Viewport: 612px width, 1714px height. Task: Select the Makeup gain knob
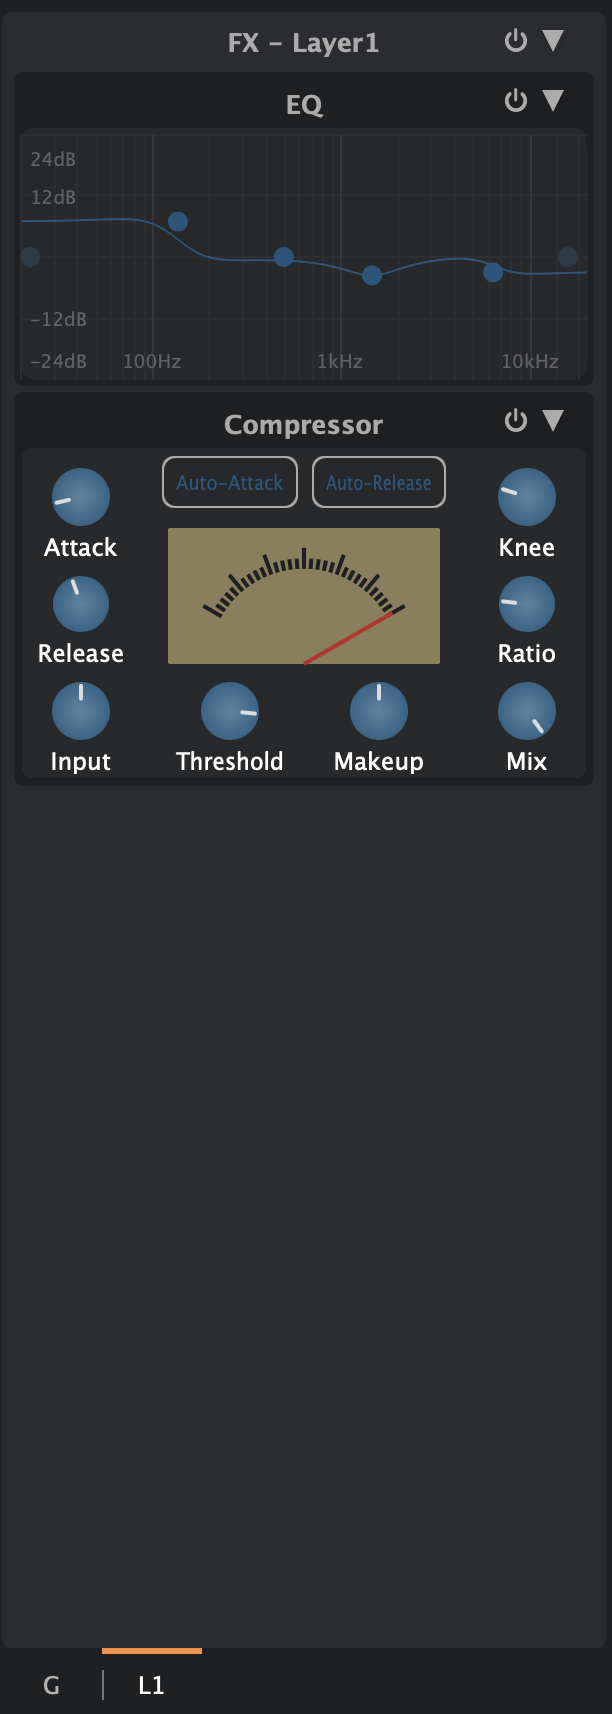point(378,711)
